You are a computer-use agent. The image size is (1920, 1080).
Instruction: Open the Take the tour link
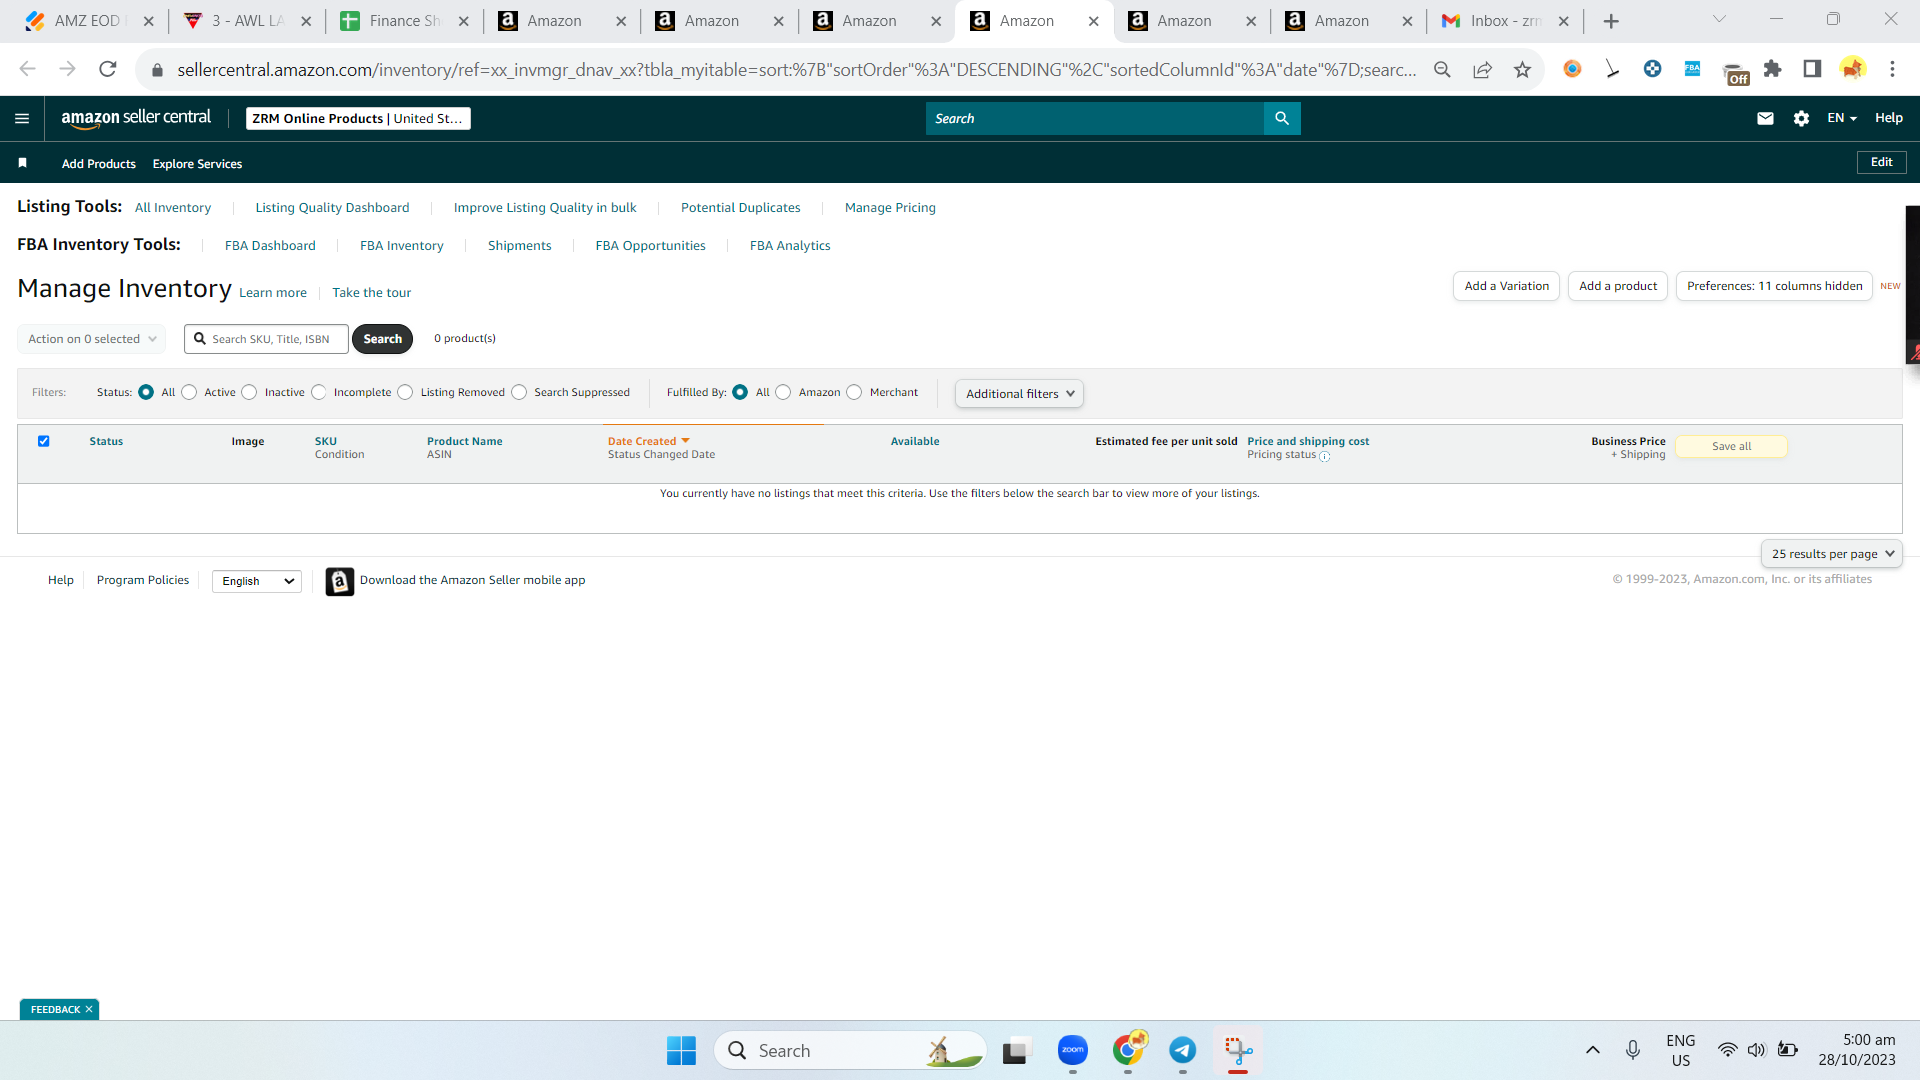point(372,293)
